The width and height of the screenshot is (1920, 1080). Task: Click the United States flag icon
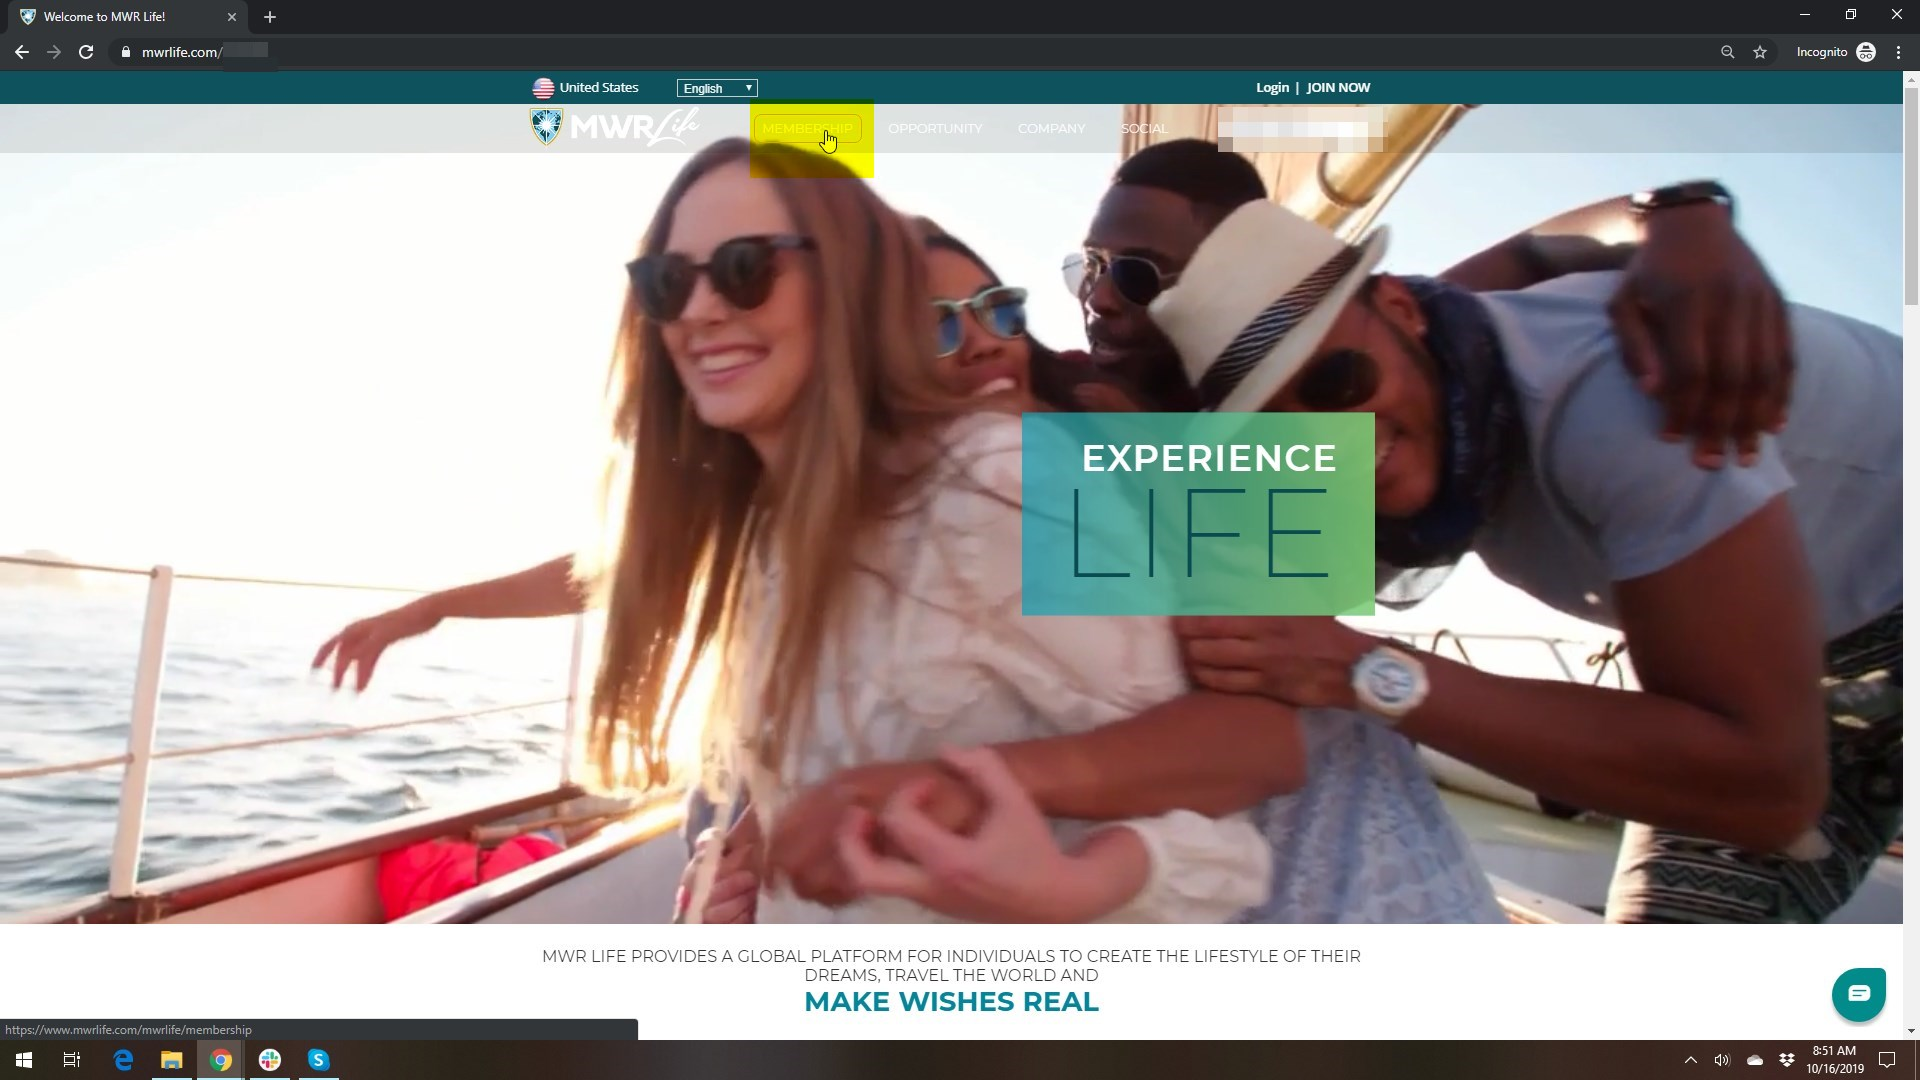(x=543, y=88)
